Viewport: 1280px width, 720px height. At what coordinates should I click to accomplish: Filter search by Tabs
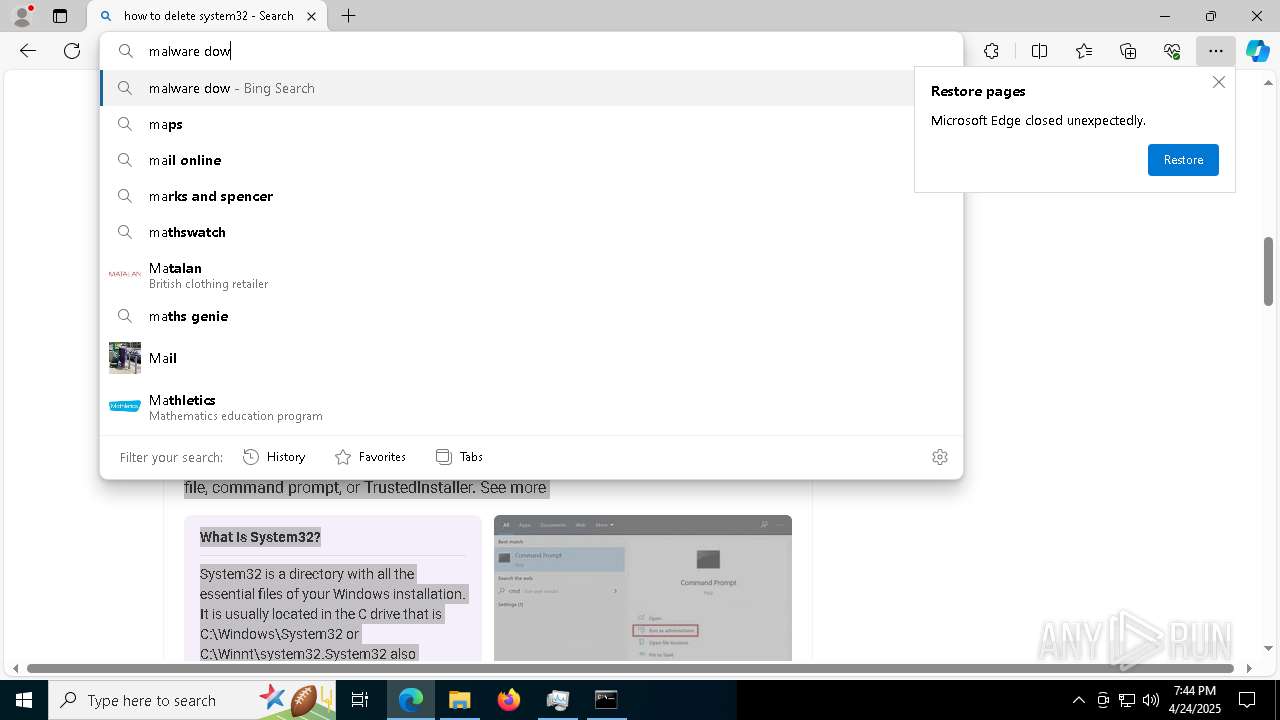point(459,457)
